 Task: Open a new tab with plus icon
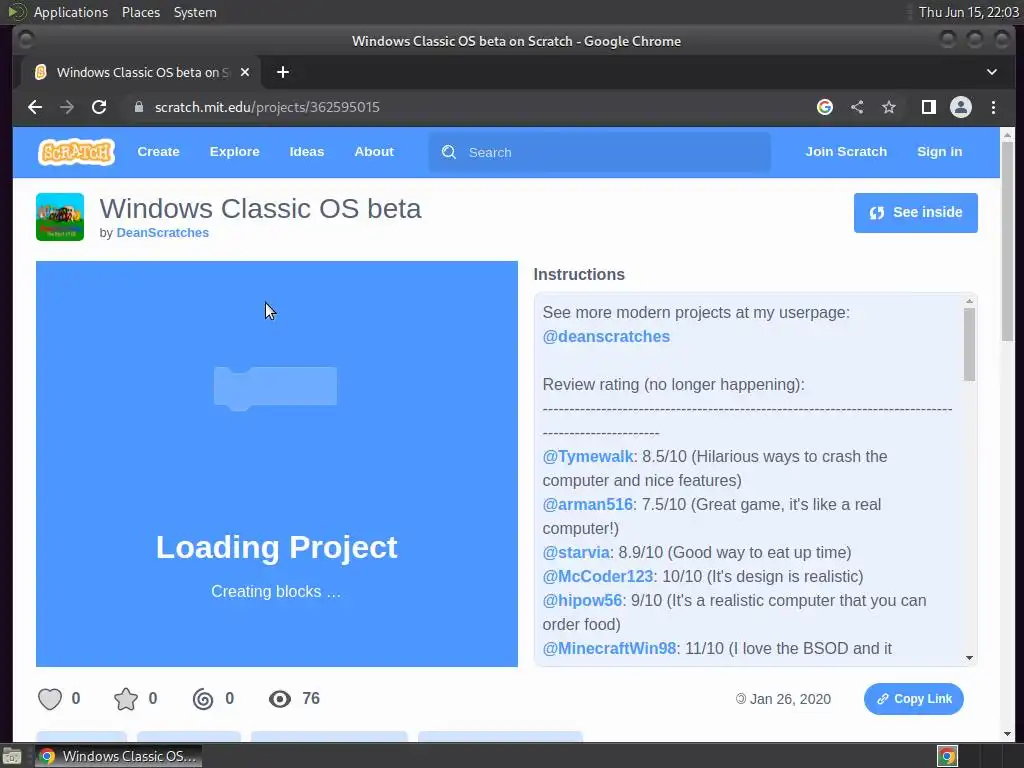[283, 72]
